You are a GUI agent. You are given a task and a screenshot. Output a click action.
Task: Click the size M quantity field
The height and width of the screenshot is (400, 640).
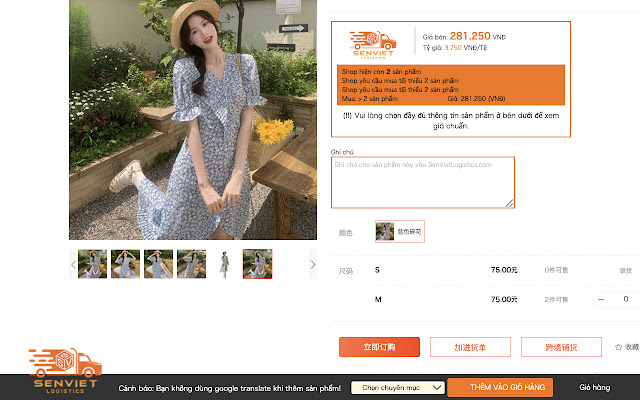[x=626, y=300]
